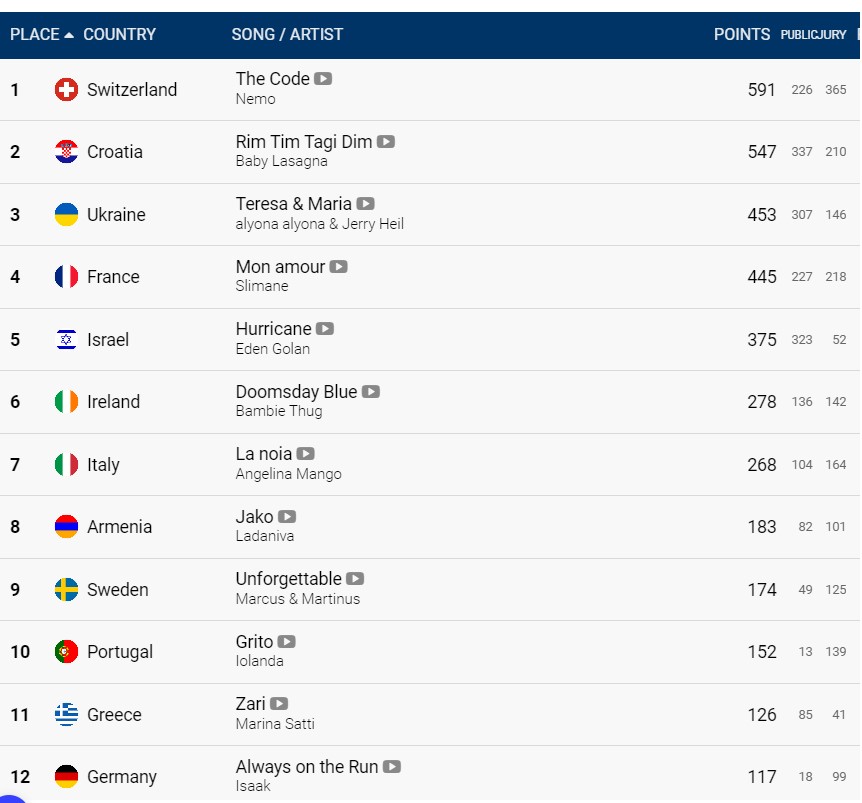Play Doomsday Blue video
This screenshot has width=862, height=803.
coord(371,391)
